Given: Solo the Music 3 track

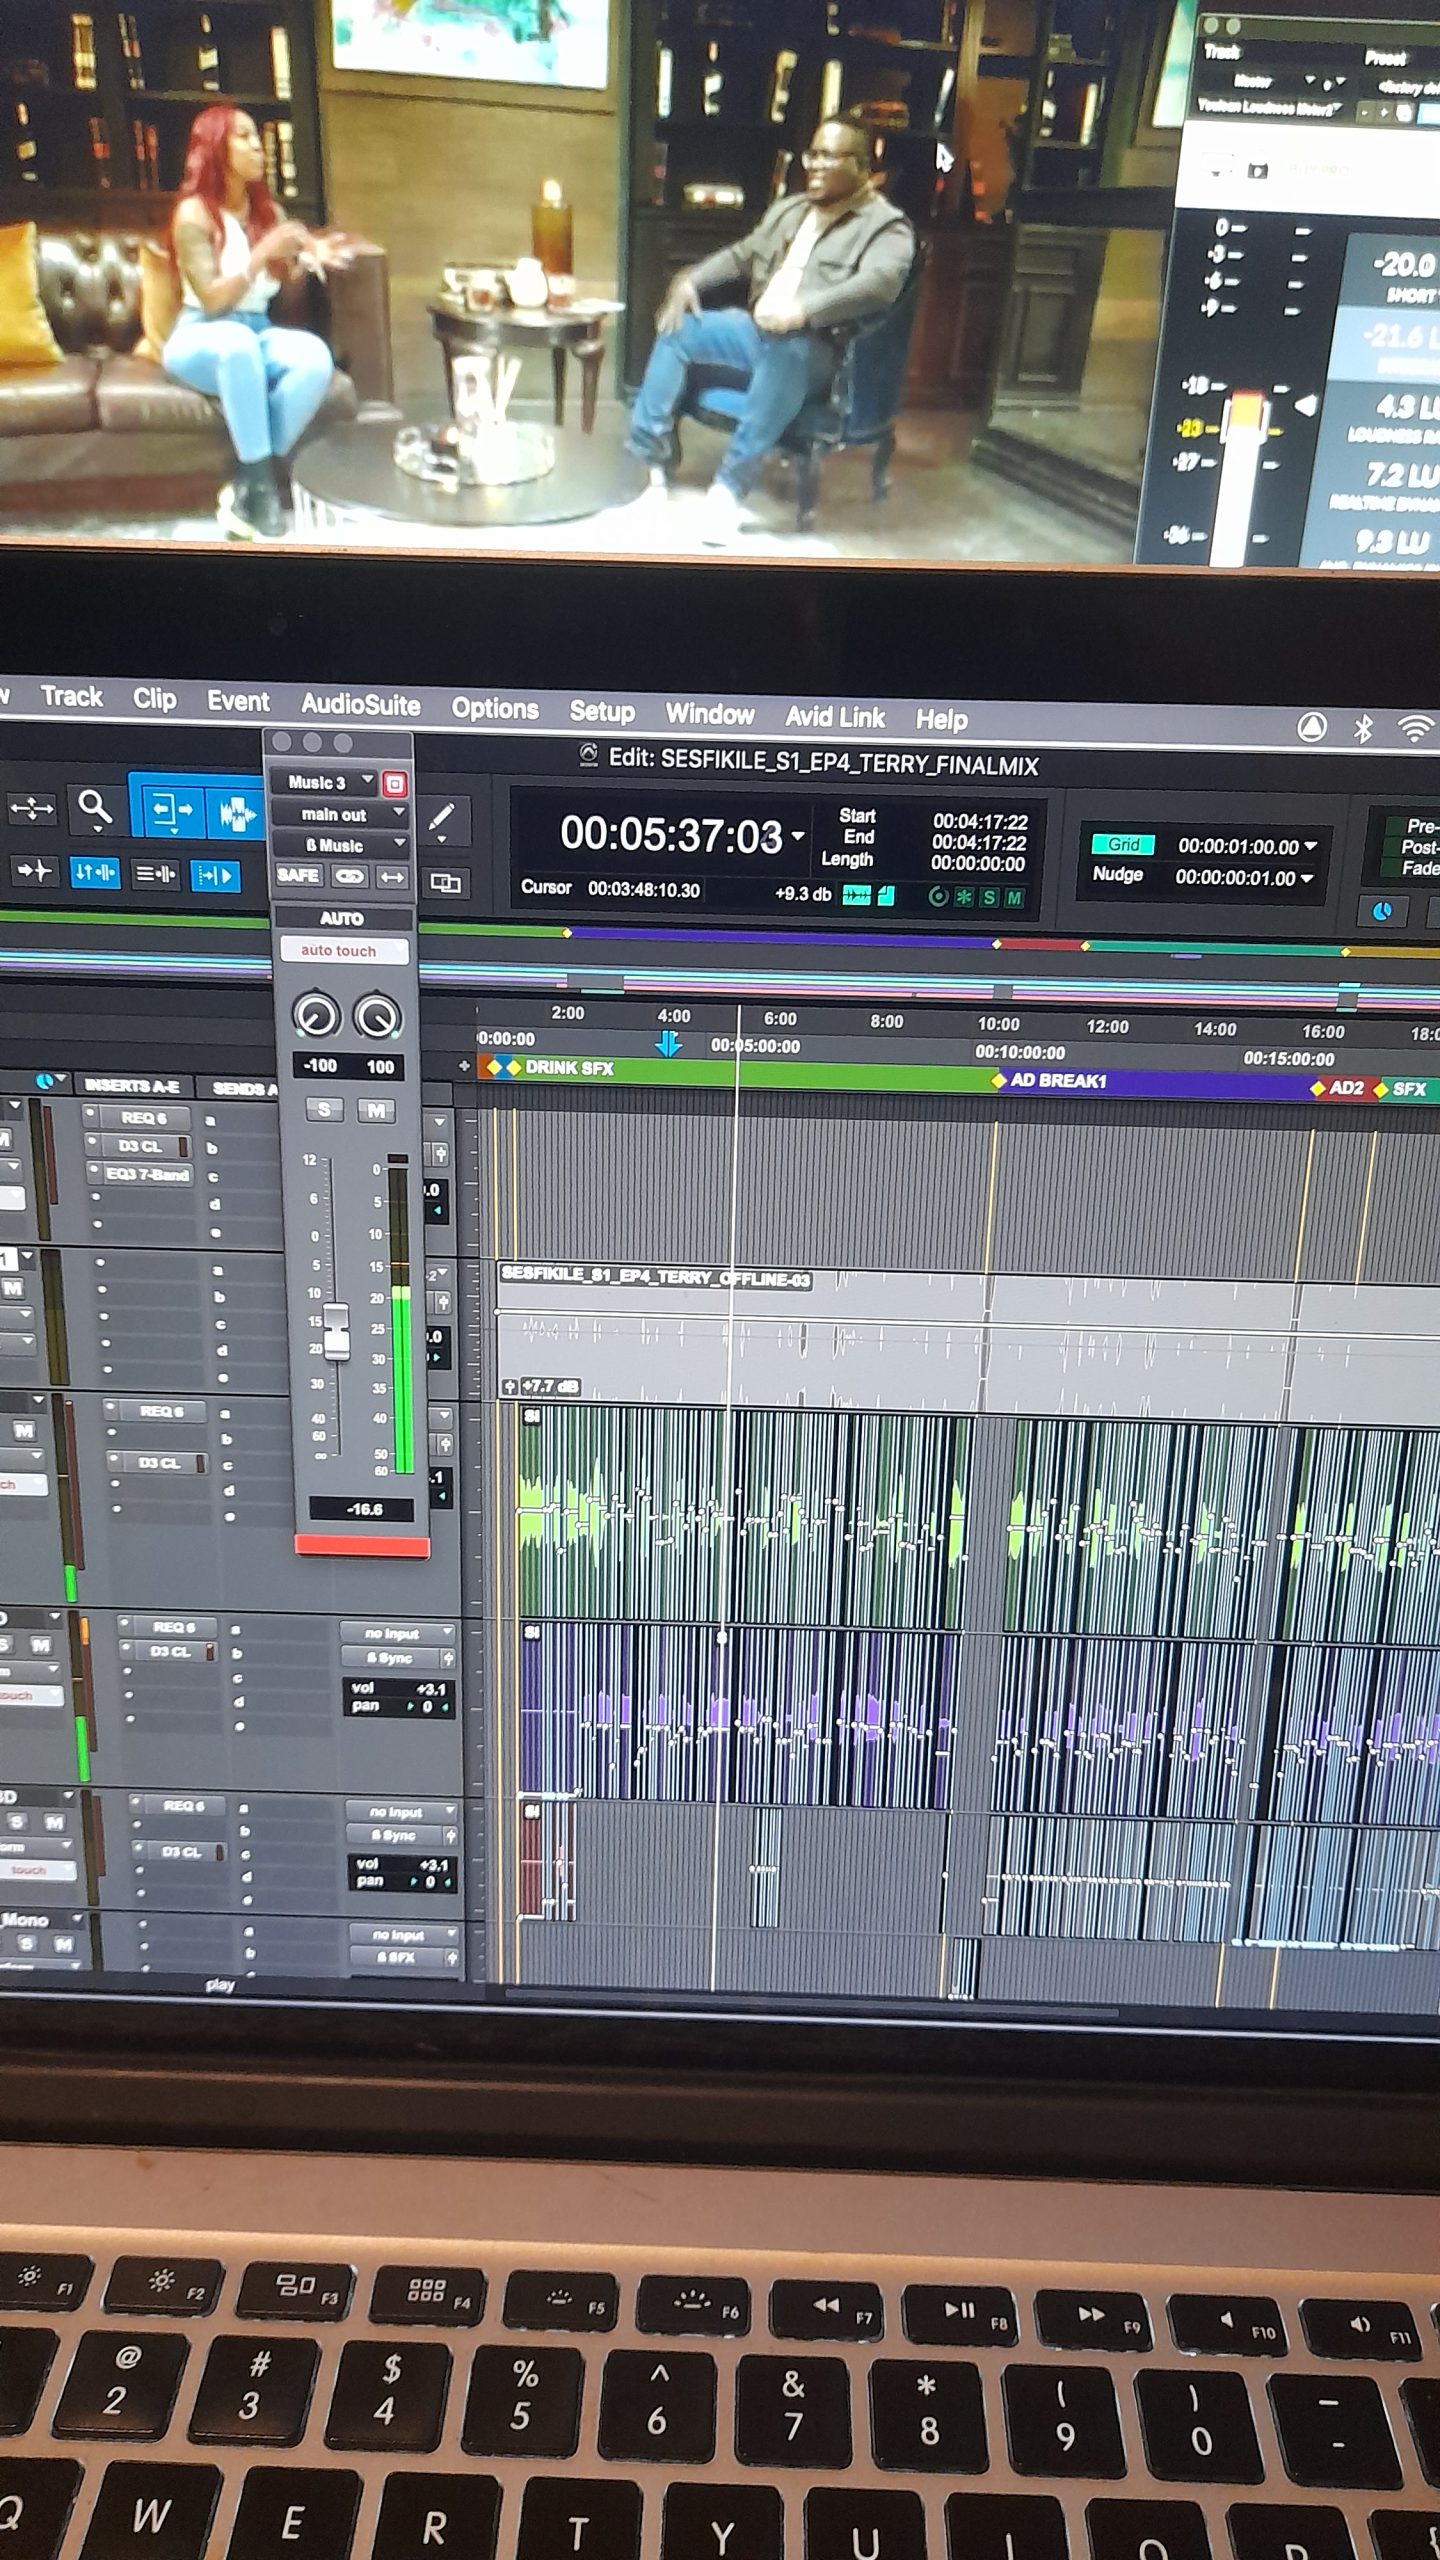Looking at the screenshot, I should point(324,1110).
